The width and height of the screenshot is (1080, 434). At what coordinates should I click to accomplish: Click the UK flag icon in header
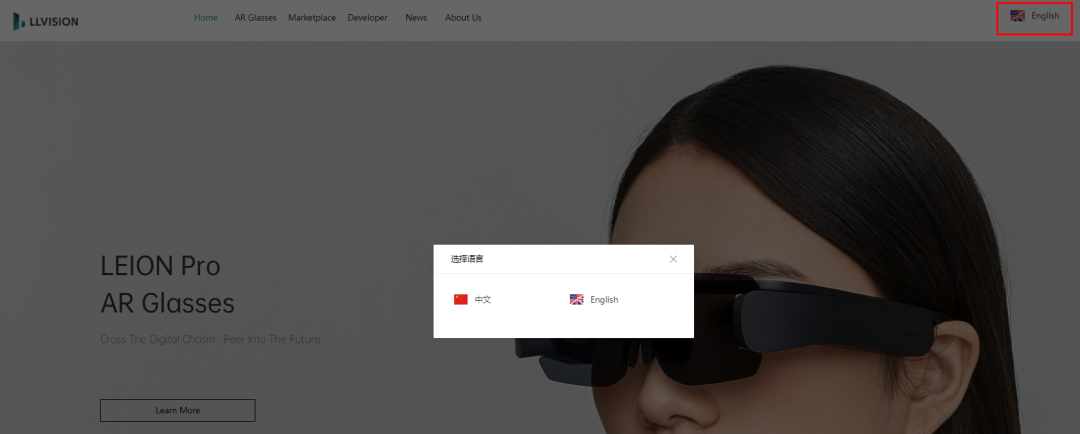pyautogui.click(x=1017, y=16)
